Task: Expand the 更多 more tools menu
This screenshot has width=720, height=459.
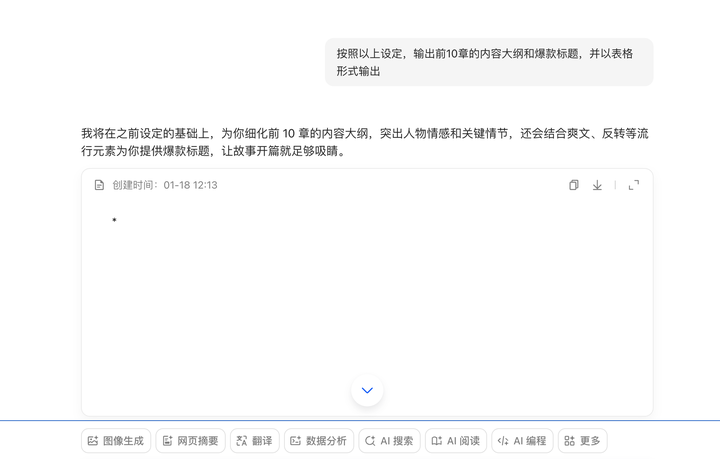Action: pos(582,441)
